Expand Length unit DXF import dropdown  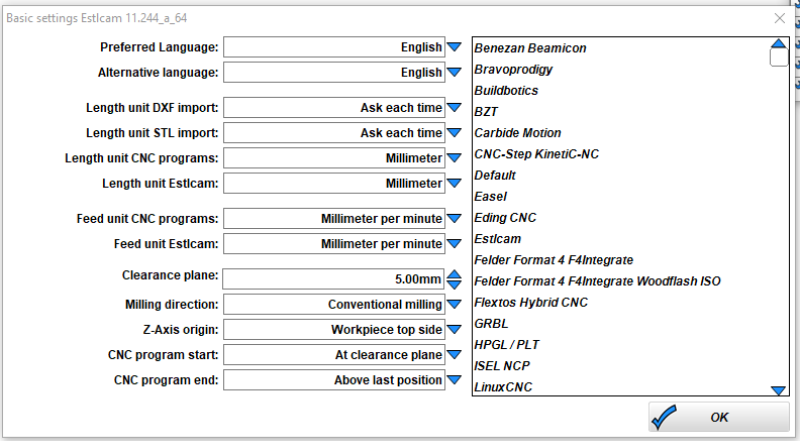454,108
